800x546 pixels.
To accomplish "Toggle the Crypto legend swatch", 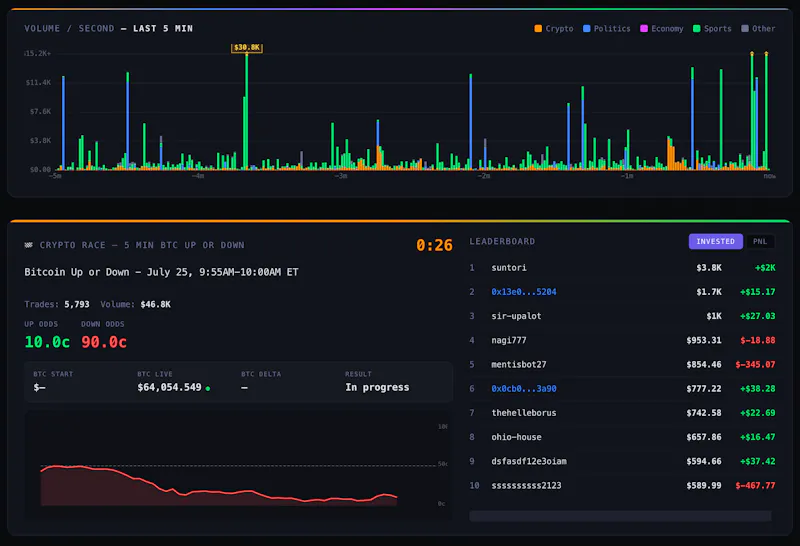I will pyautogui.click(x=538, y=29).
